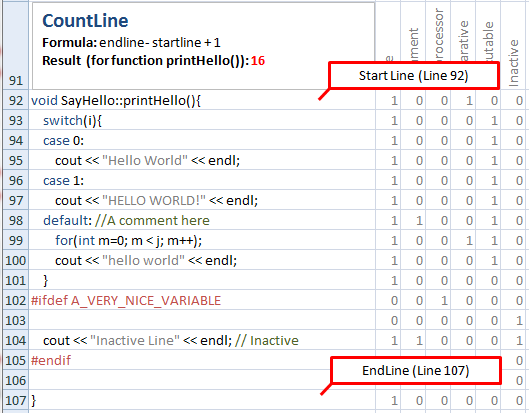This screenshot has width=531, height=419.
Task: Click the #ifdef A_VERY_NICE_VARIABLE cell
Action: click(202, 300)
